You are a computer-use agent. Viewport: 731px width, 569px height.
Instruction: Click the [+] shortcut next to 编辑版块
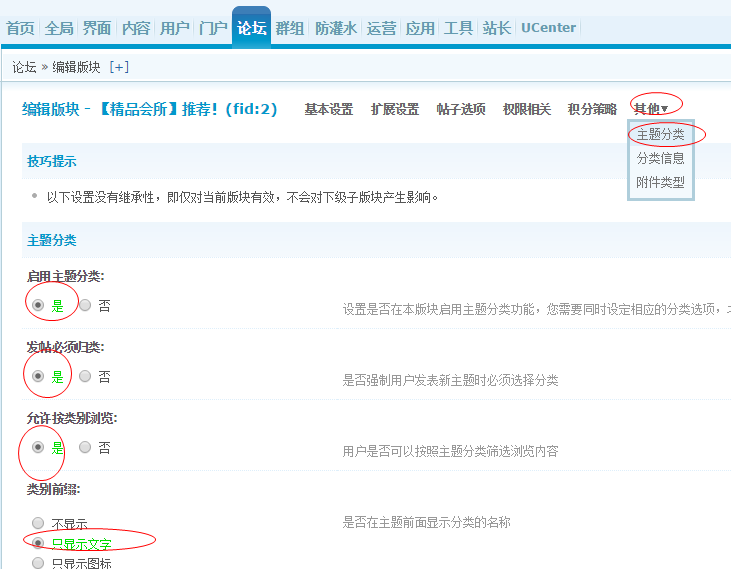[x=119, y=67]
